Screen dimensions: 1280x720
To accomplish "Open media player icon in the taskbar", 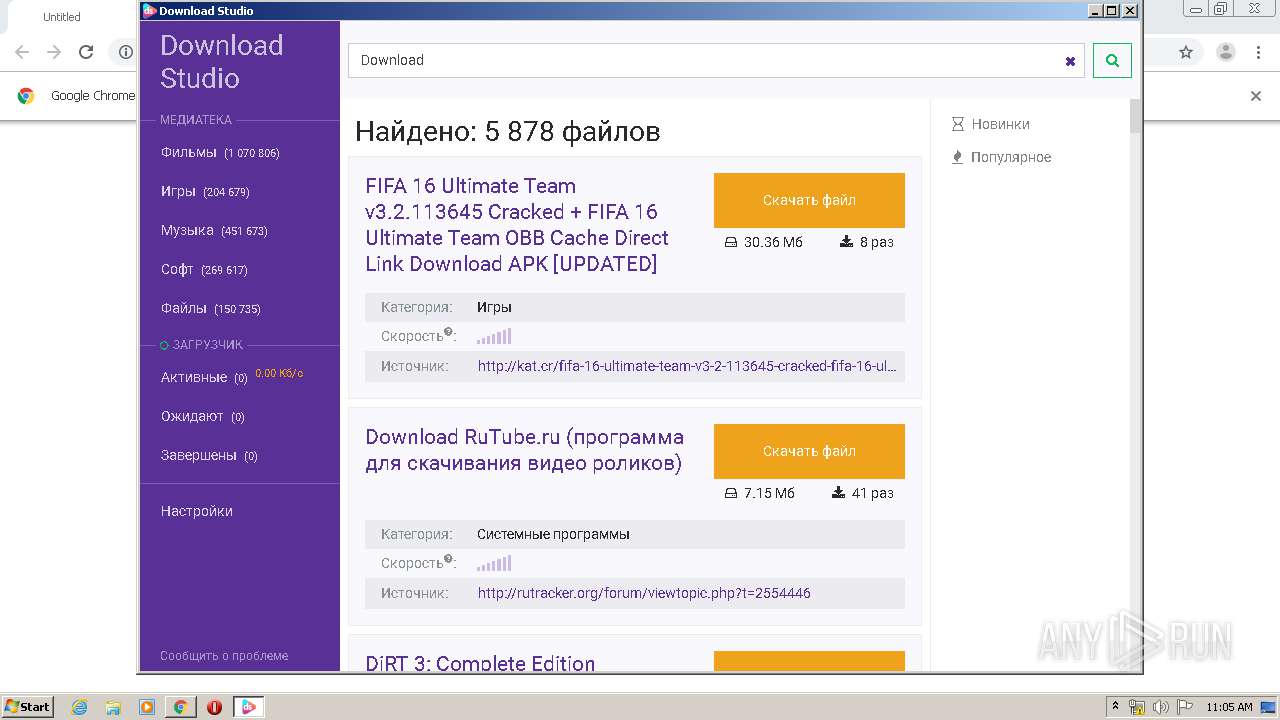I will pos(147,707).
